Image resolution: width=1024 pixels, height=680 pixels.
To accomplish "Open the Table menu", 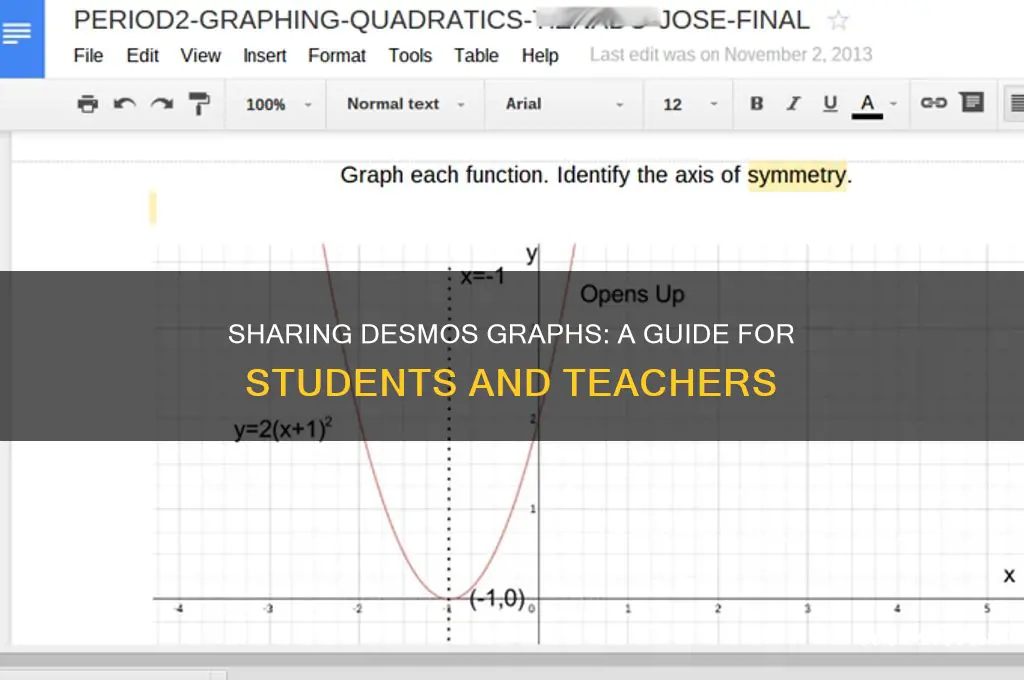I will 476,56.
